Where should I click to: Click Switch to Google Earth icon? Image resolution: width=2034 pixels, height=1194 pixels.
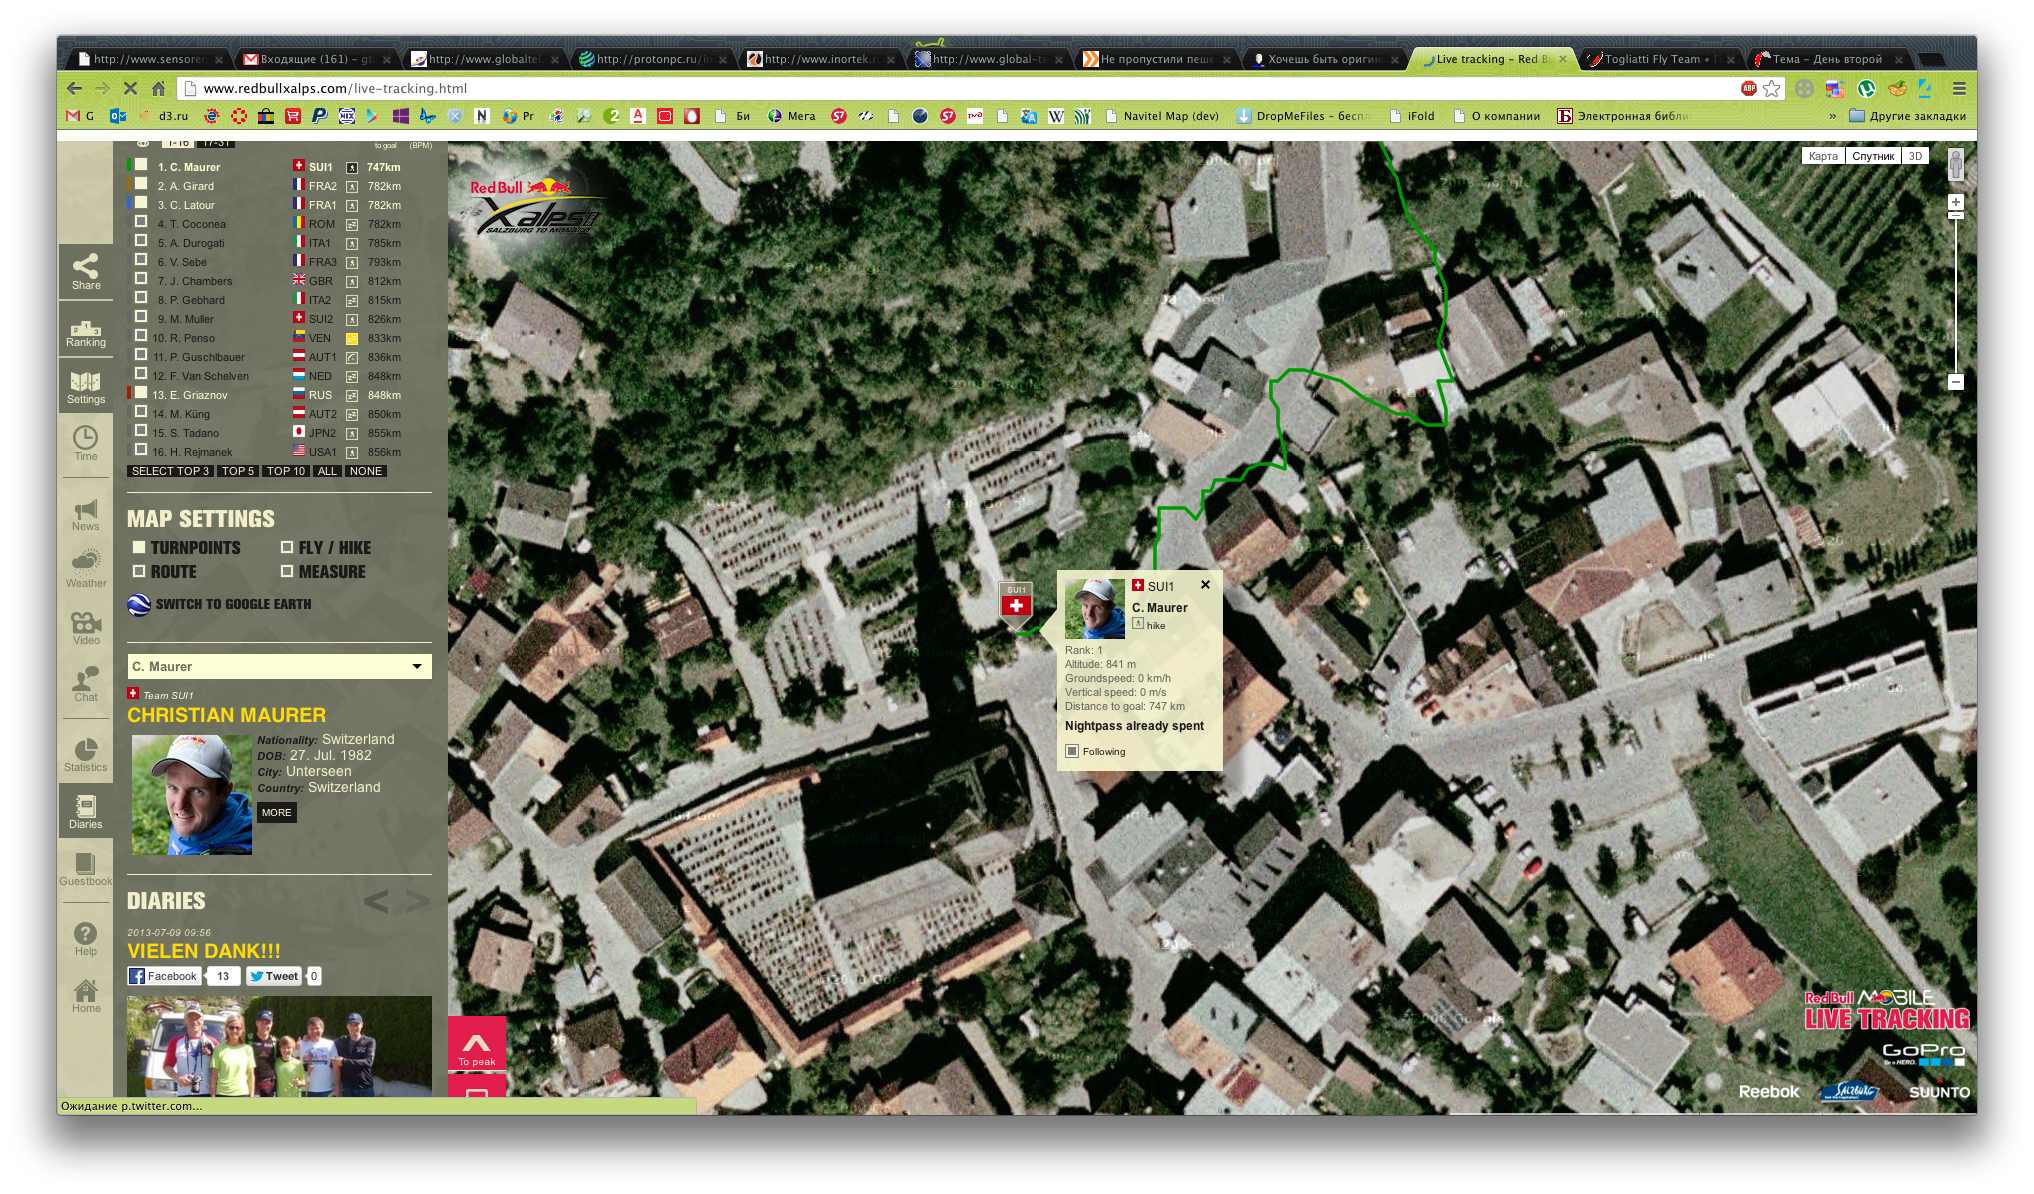139,605
